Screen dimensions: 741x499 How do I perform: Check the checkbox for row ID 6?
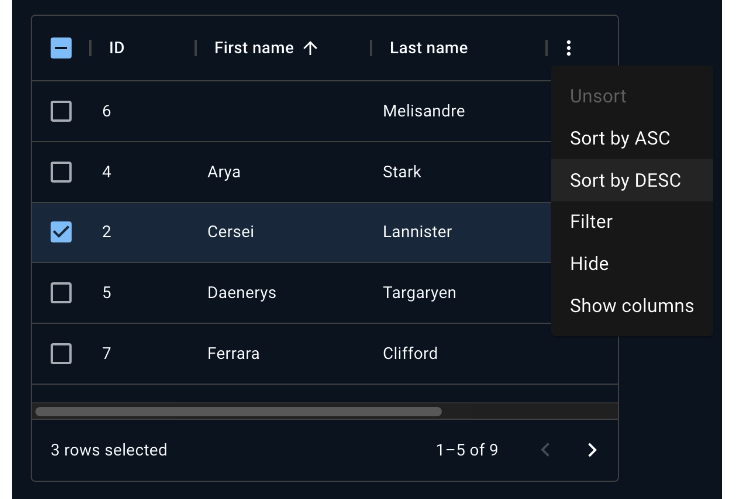(61, 111)
